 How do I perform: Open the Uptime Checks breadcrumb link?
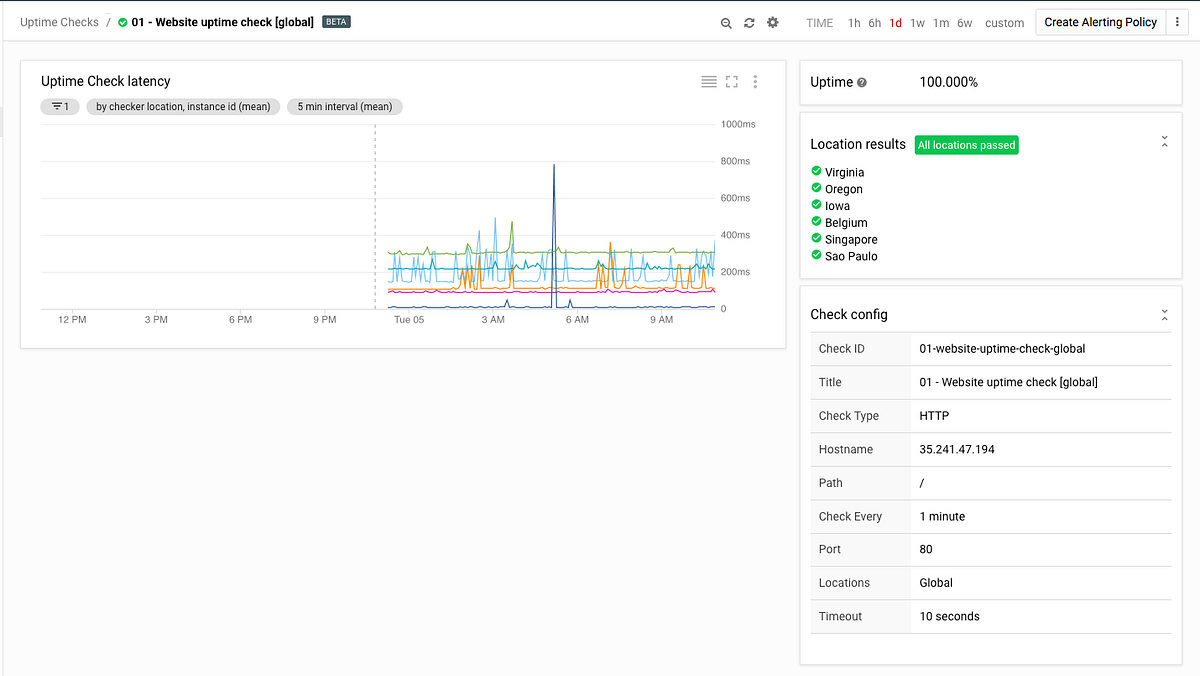[59, 21]
